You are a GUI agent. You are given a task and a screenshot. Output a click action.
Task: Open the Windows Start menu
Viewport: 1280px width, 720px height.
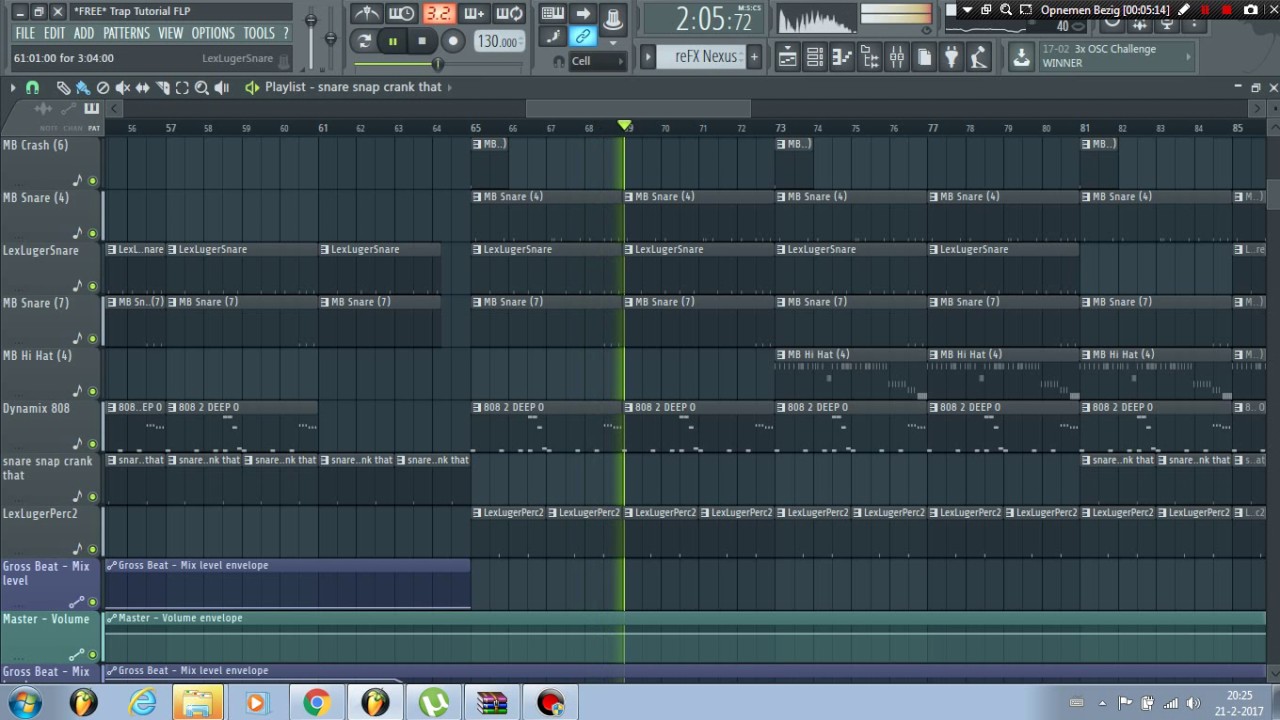point(24,703)
